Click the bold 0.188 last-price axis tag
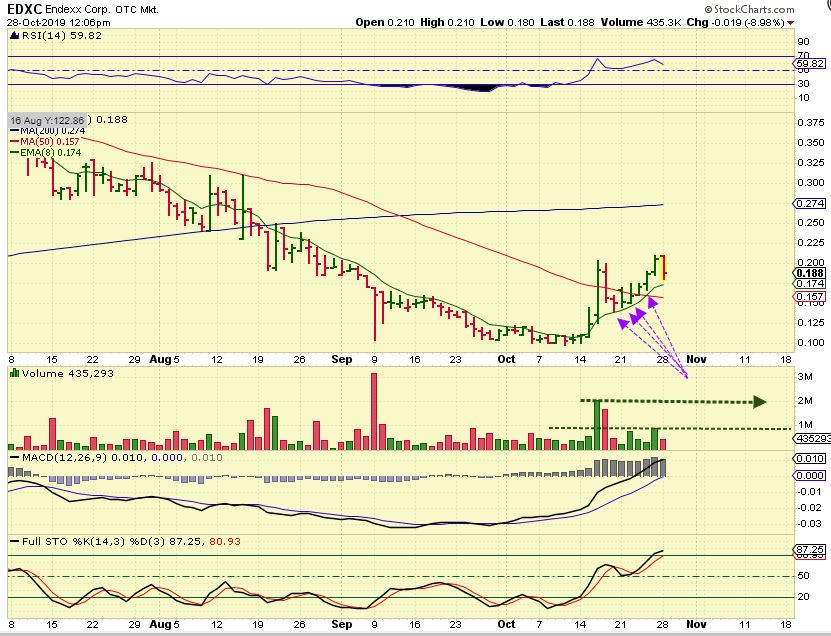The height and width of the screenshot is (636, 831). click(x=810, y=273)
